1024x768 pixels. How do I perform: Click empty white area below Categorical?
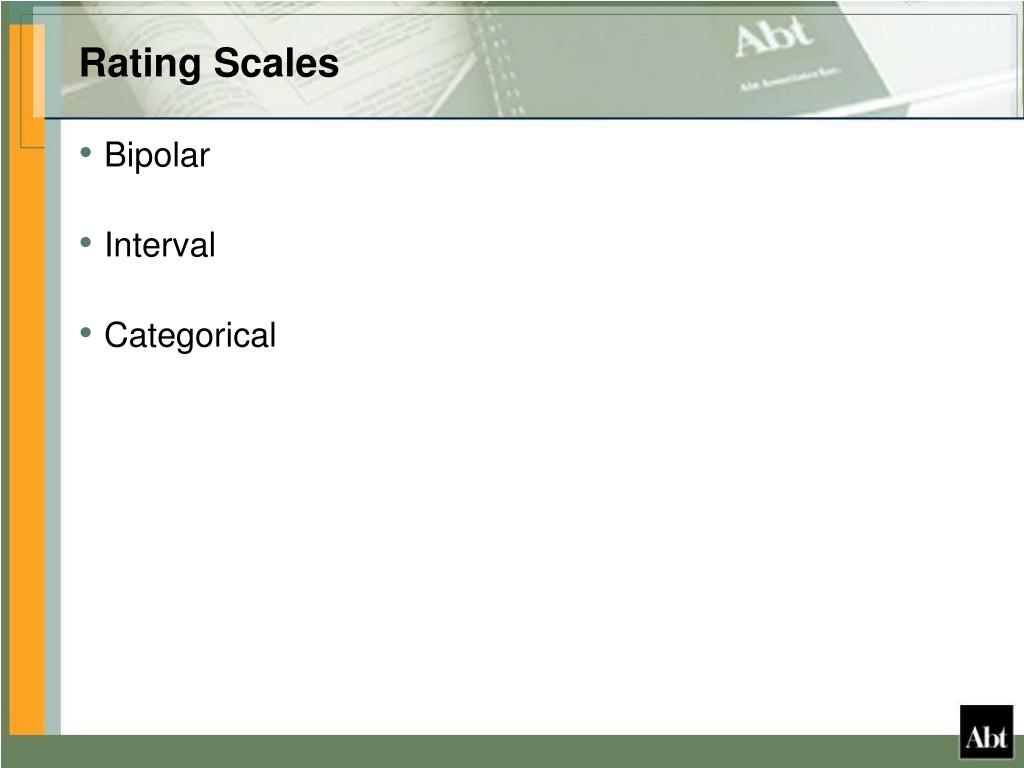click(x=522, y=536)
